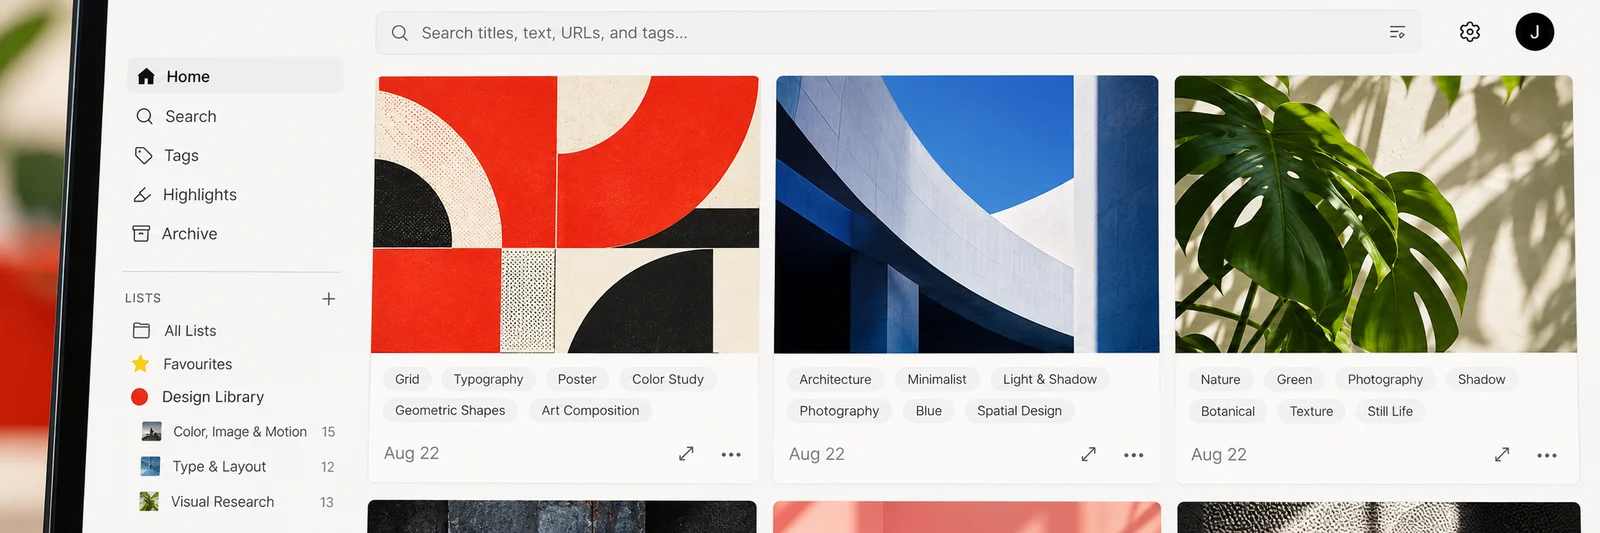Click the folder icon beside All Lists
Image resolution: width=1600 pixels, height=533 pixels.
[142, 330]
